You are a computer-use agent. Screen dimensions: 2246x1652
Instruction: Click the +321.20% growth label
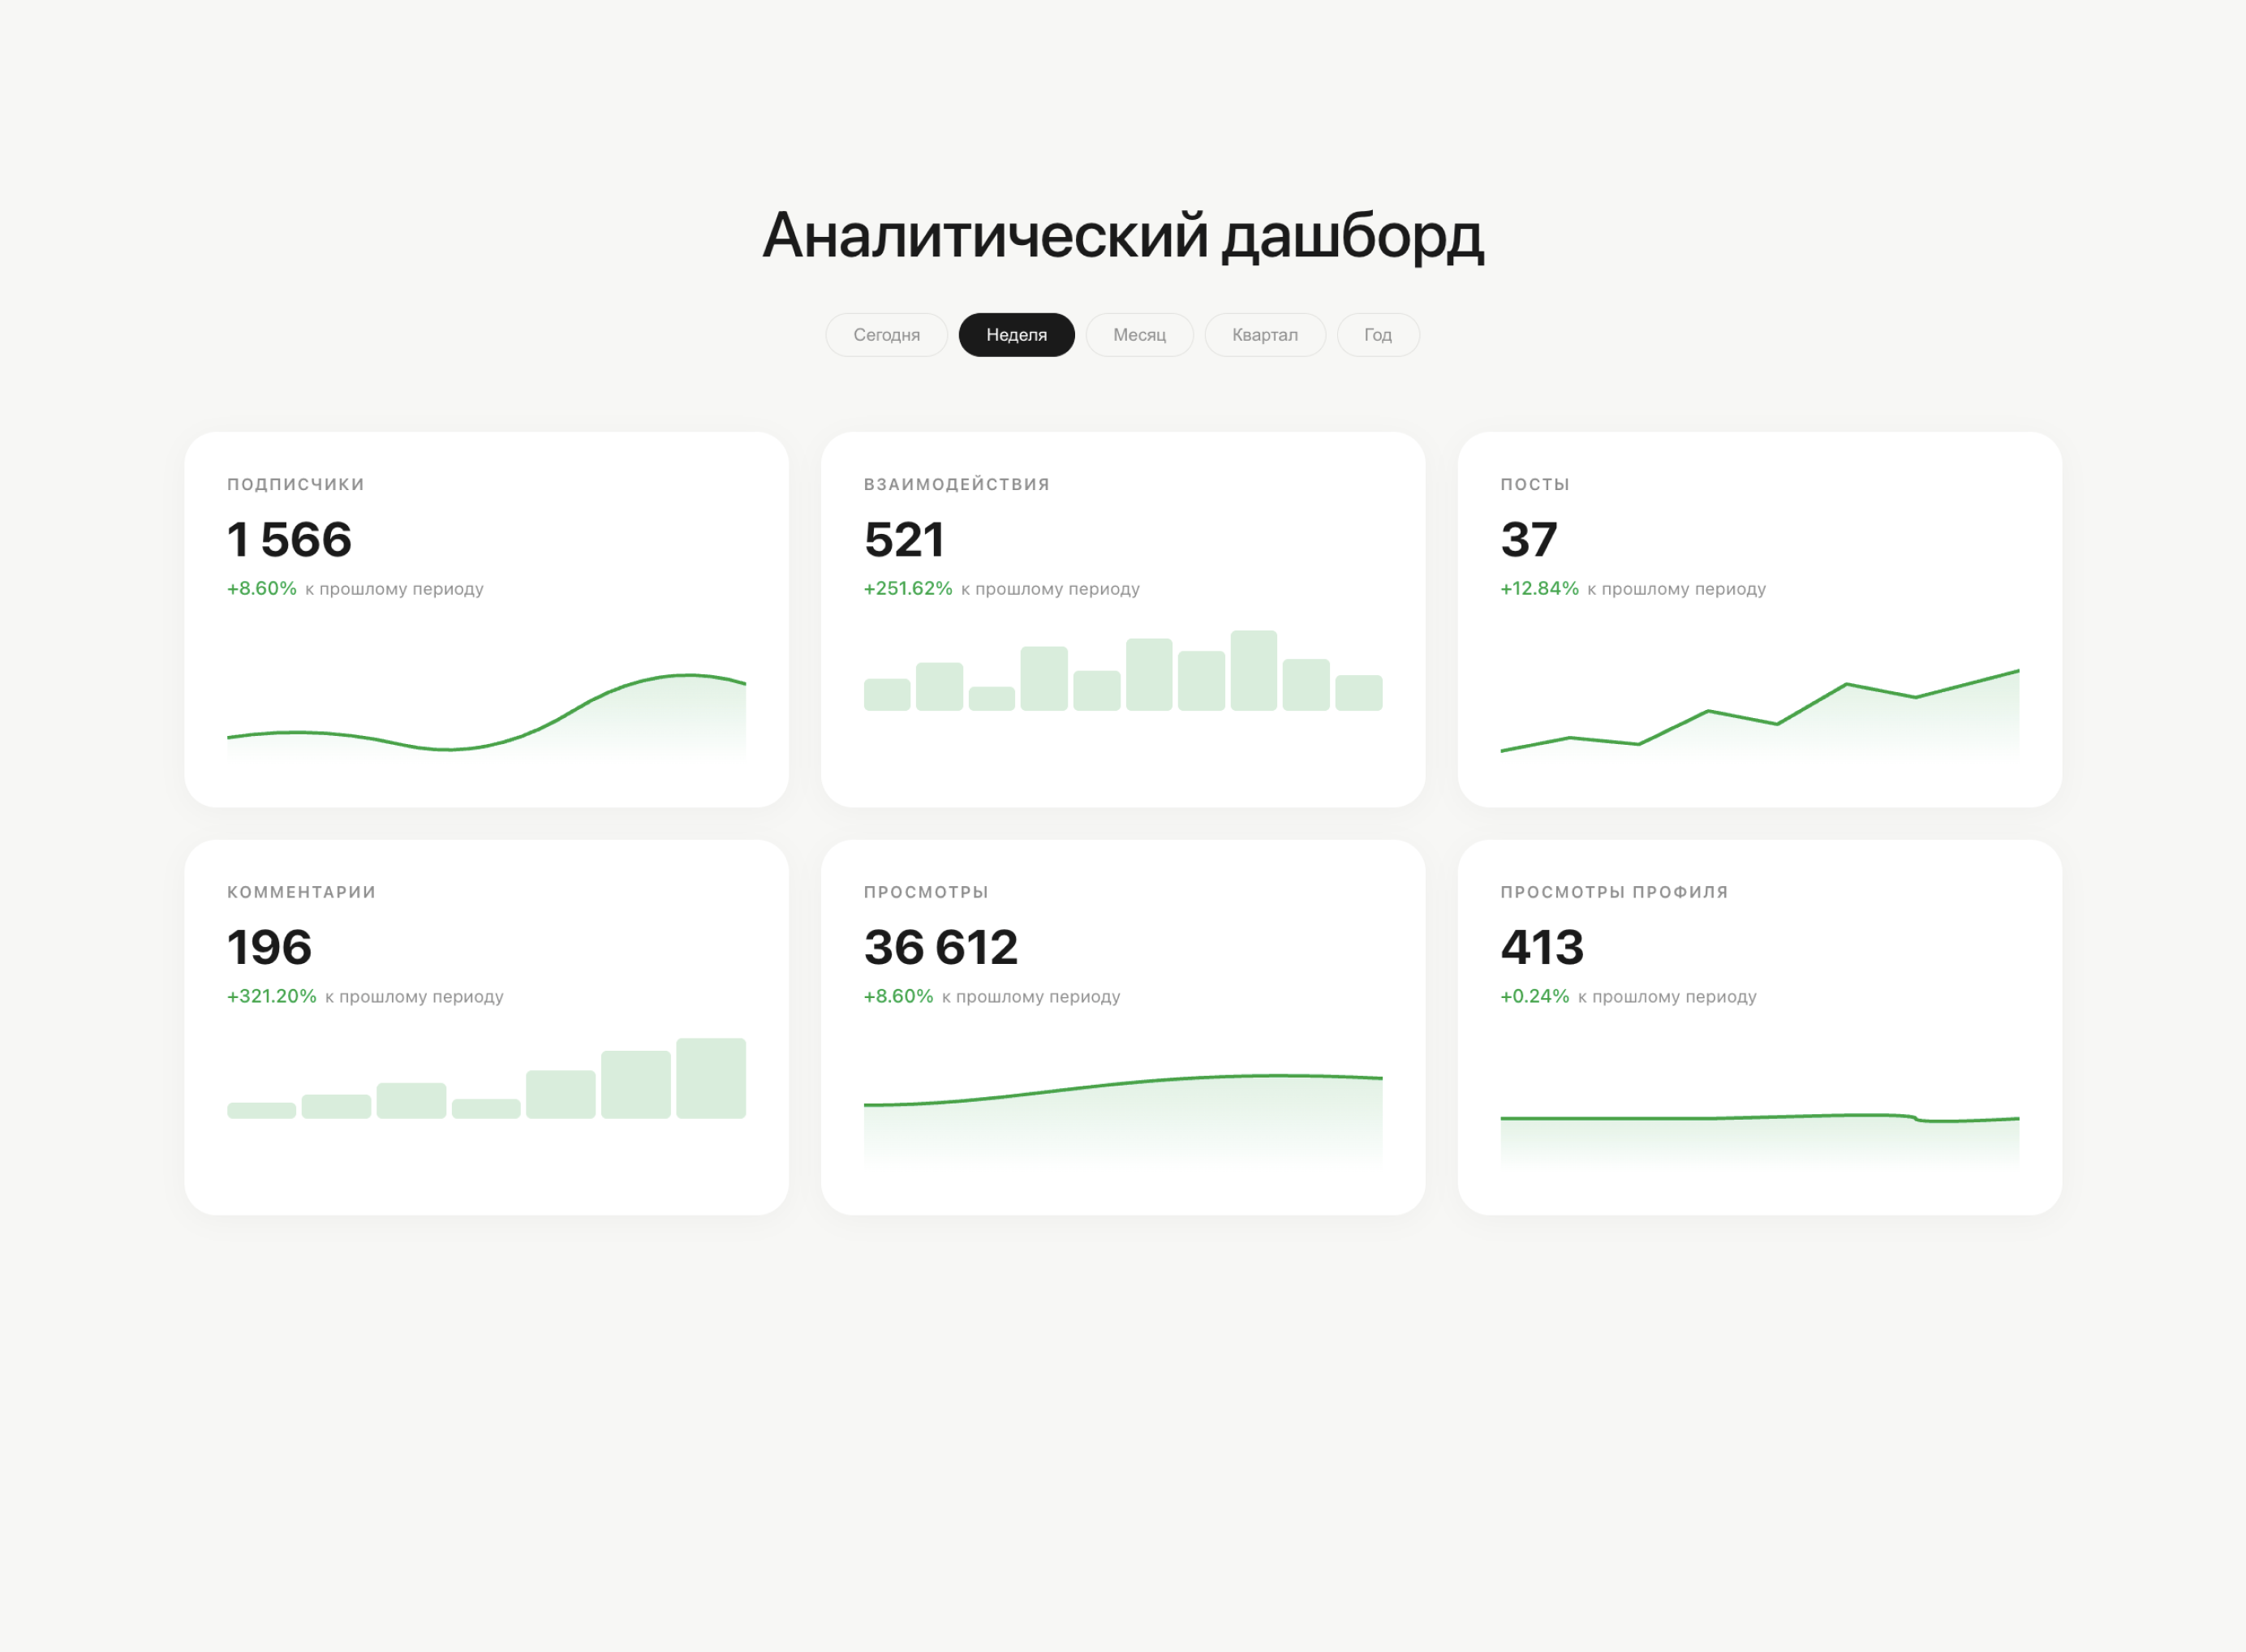[x=271, y=997]
